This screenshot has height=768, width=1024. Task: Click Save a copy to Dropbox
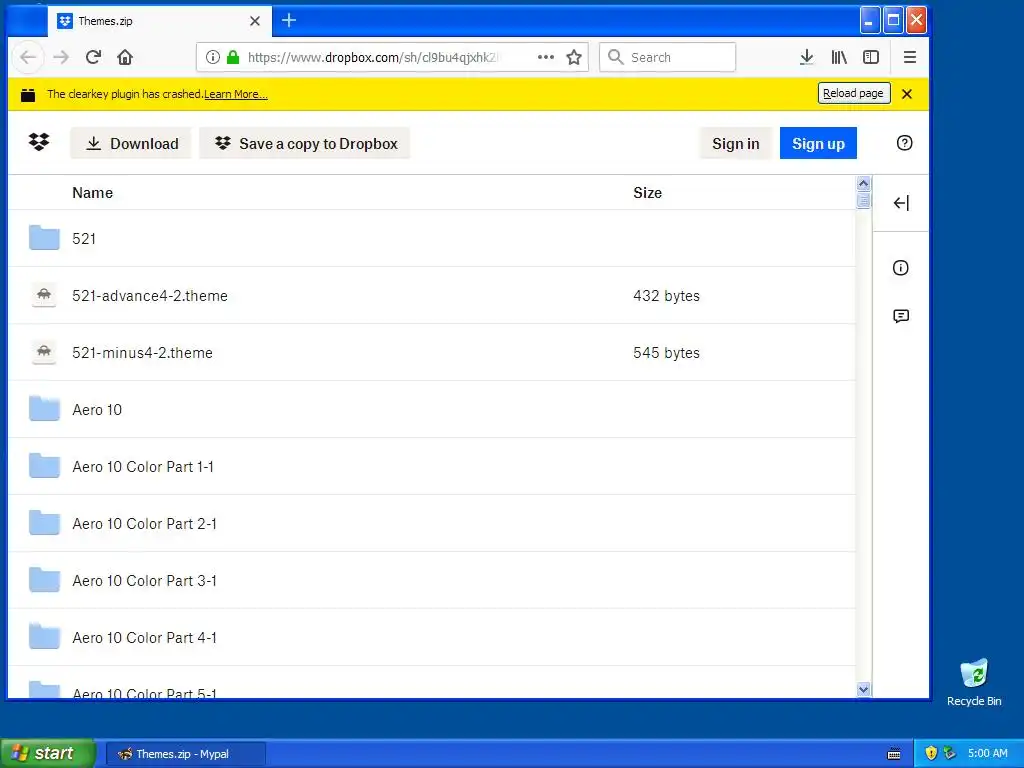point(305,144)
